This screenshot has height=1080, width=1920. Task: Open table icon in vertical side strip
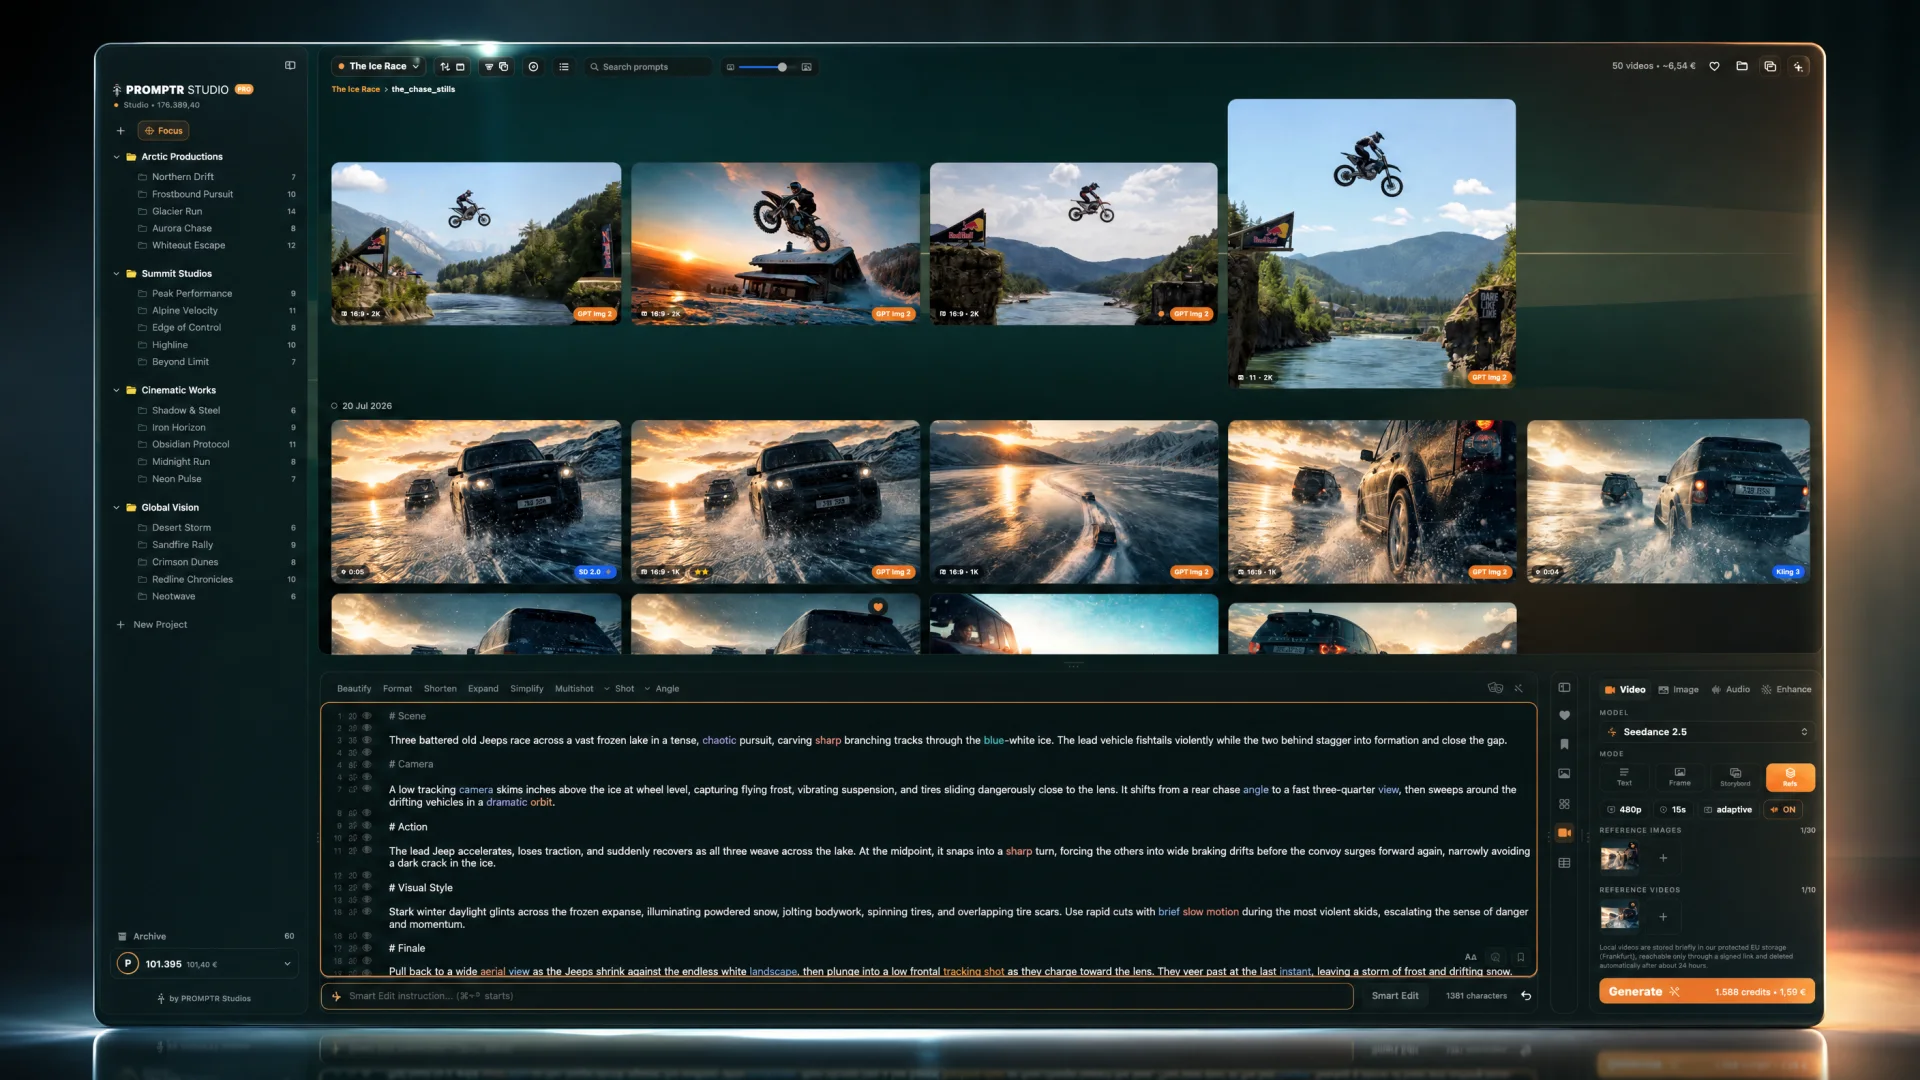tap(1564, 863)
